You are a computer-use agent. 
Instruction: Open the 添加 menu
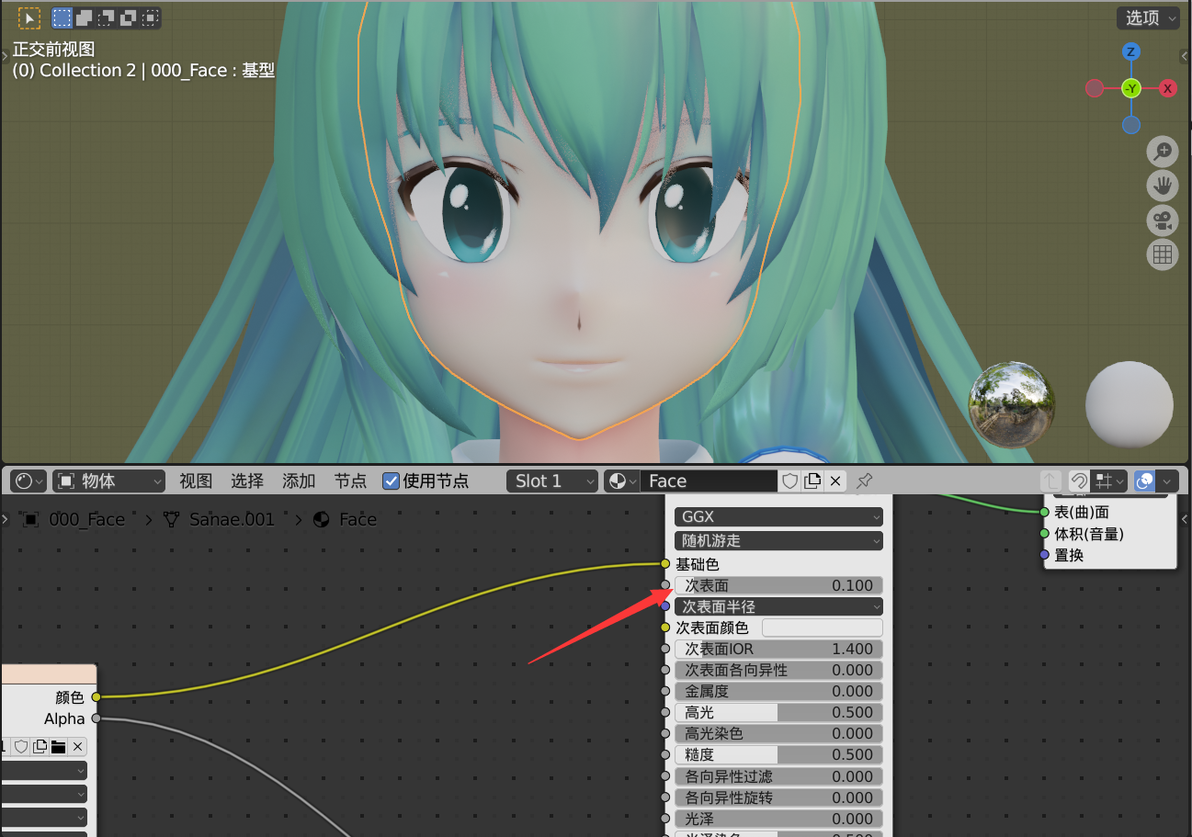click(299, 481)
